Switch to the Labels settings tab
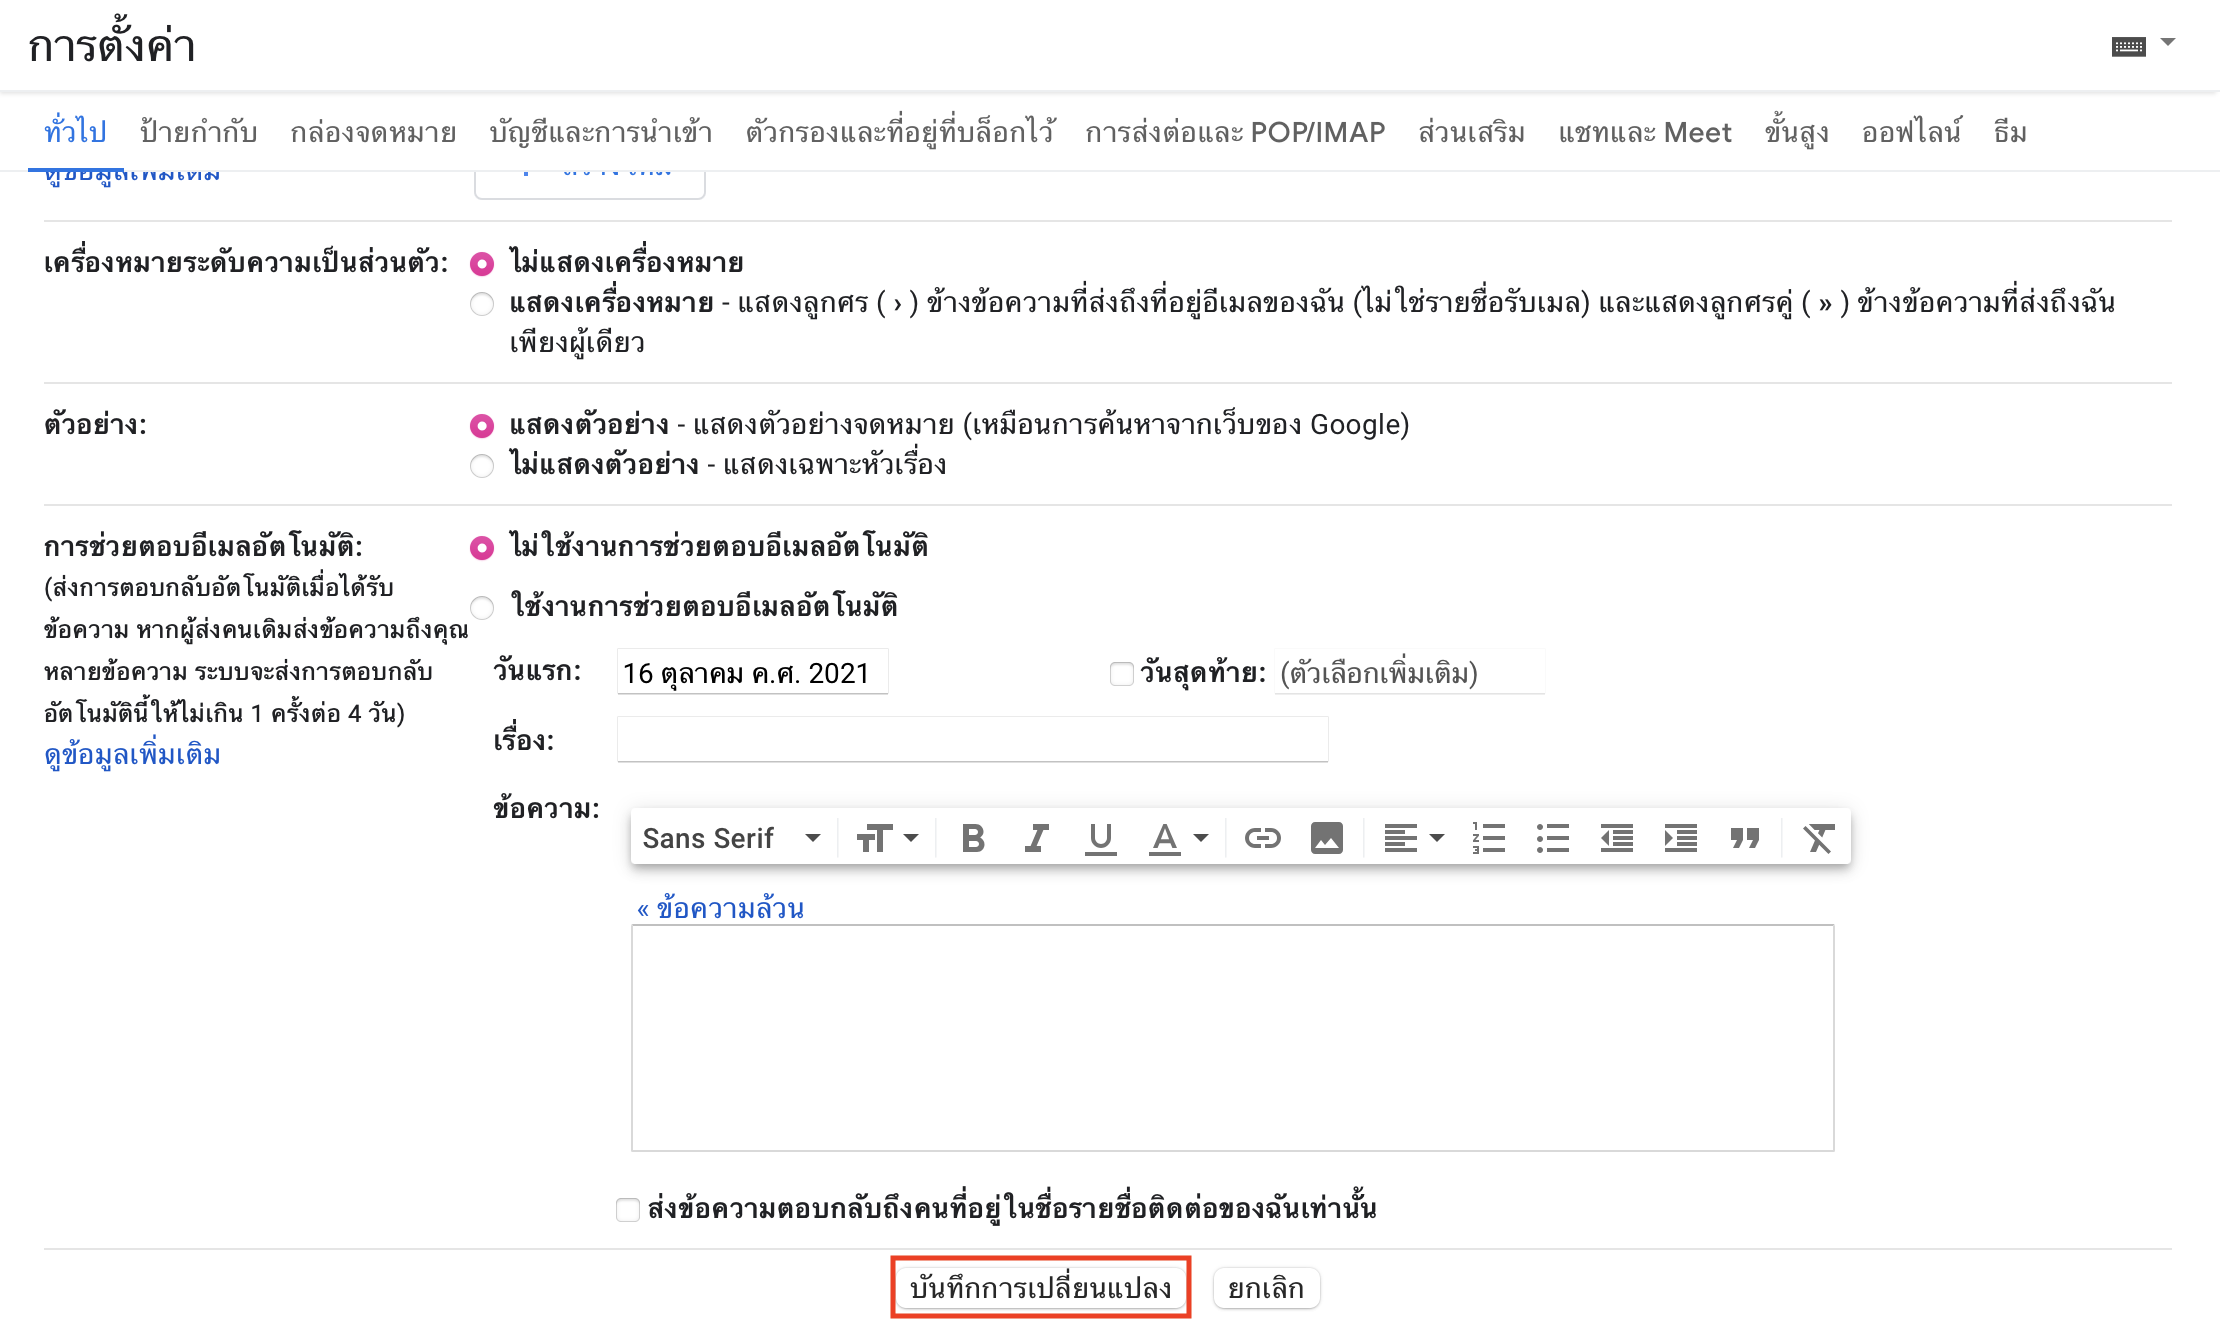Screen dimensions: 2230x1344 (x=198, y=132)
